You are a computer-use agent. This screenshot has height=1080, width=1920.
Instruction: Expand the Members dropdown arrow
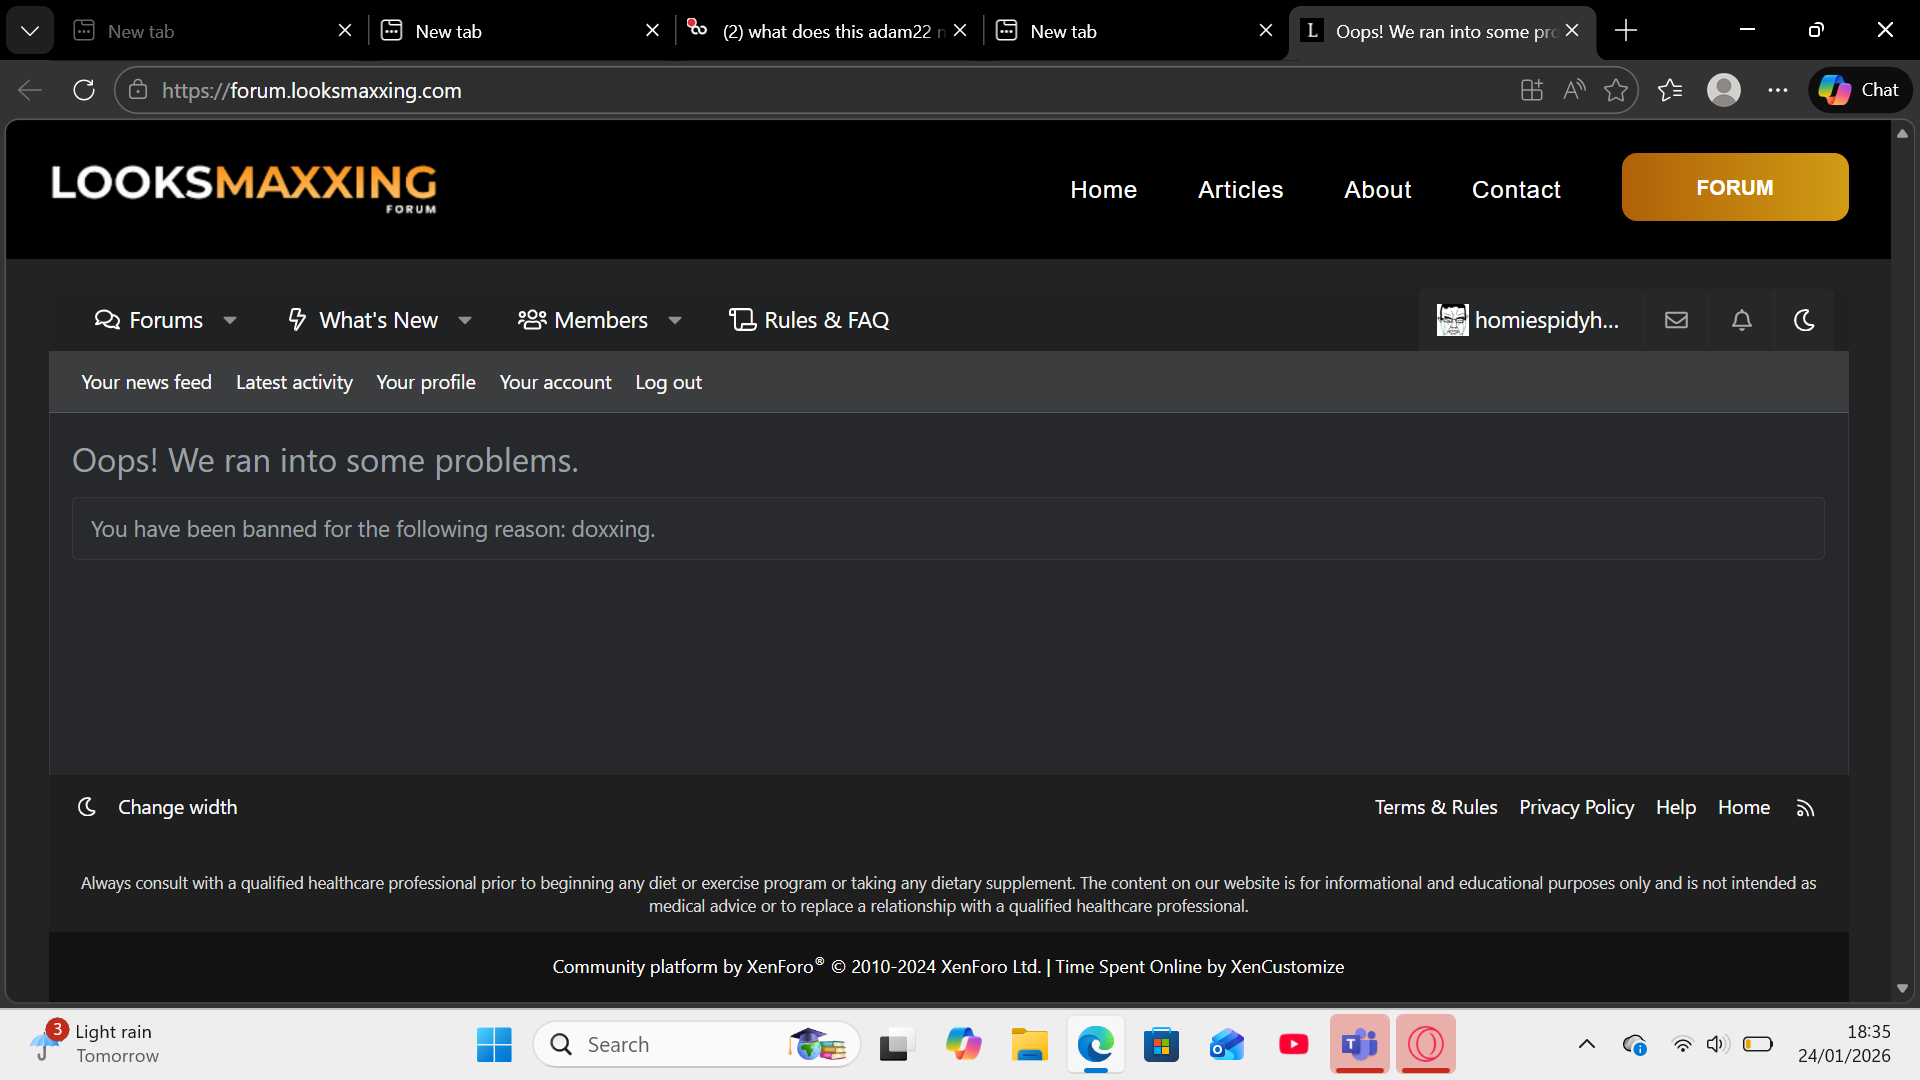pos(675,321)
